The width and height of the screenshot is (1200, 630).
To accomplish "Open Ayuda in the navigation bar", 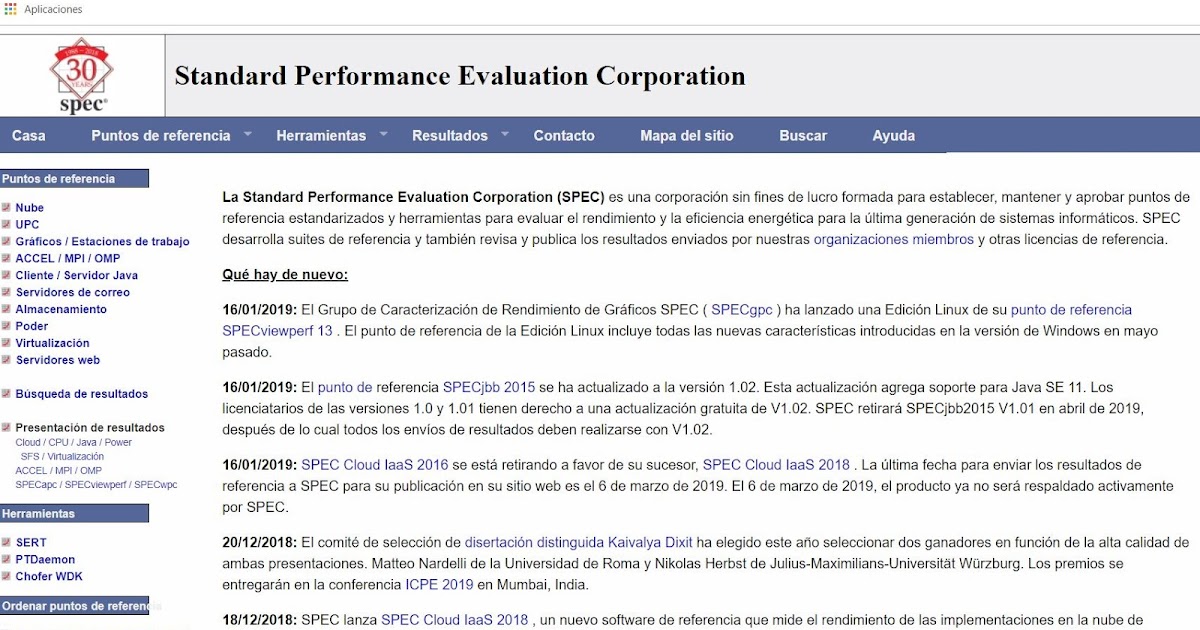I will click(x=894, y=136).
